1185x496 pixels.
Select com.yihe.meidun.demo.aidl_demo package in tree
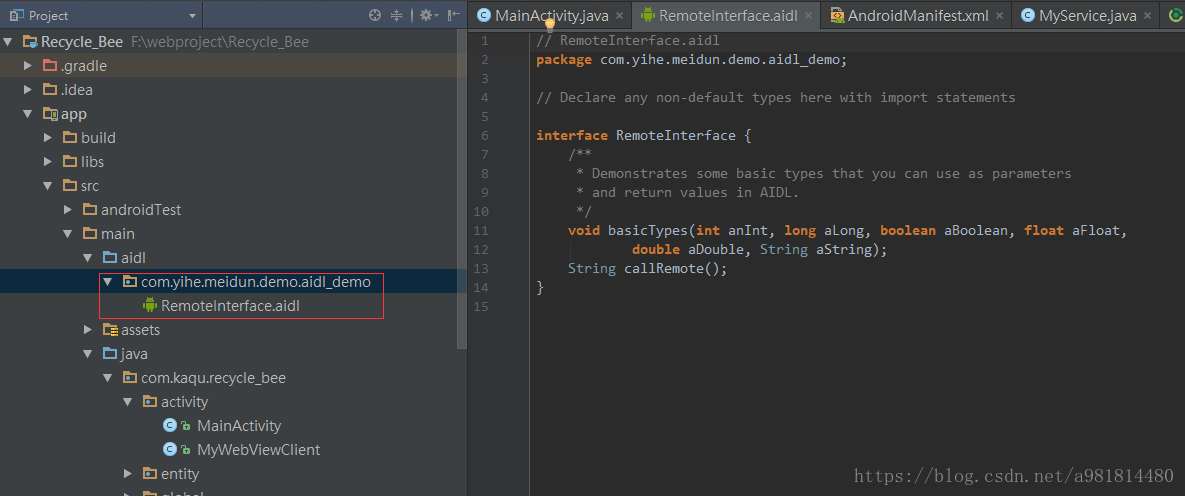click(x=256, y=282)
